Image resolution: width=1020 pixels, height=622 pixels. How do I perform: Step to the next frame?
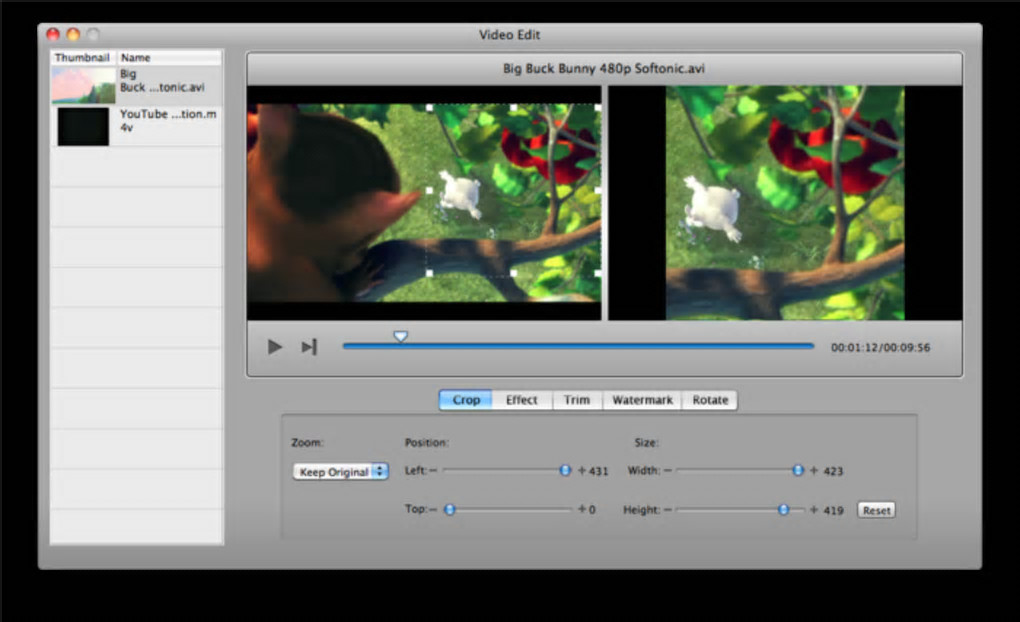310,347
